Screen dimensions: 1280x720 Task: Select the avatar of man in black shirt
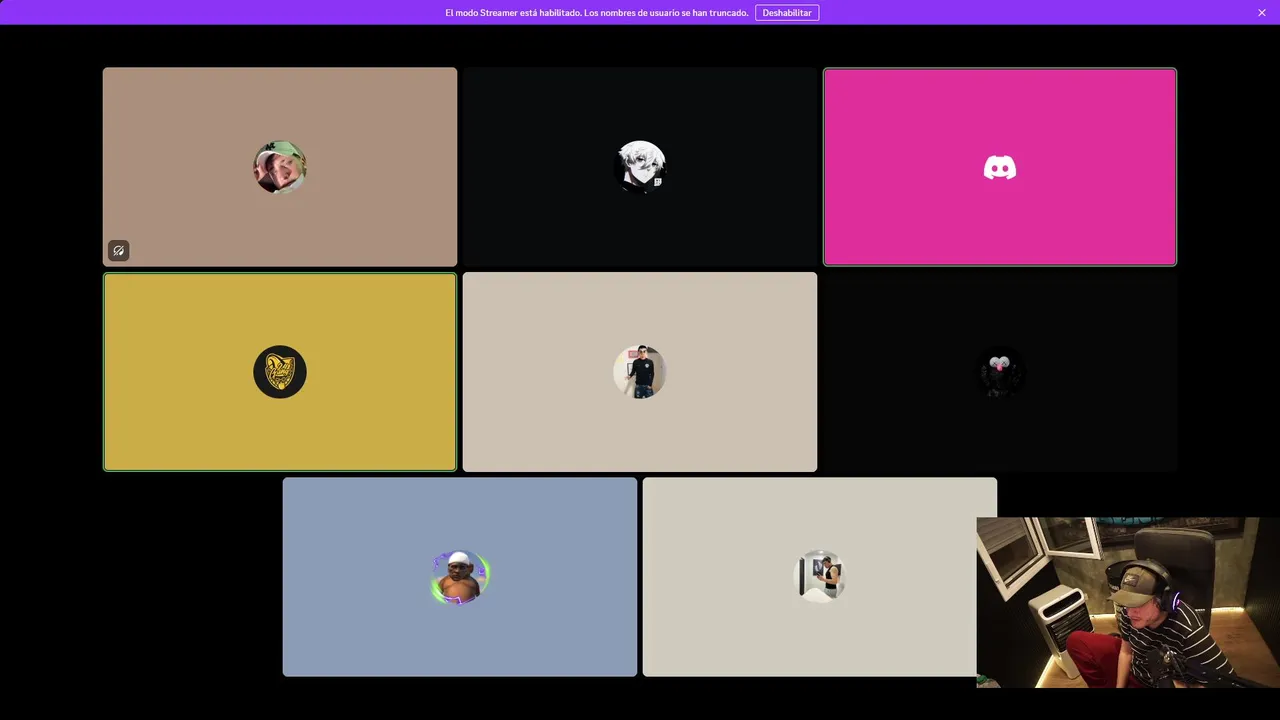coord(640,372)
